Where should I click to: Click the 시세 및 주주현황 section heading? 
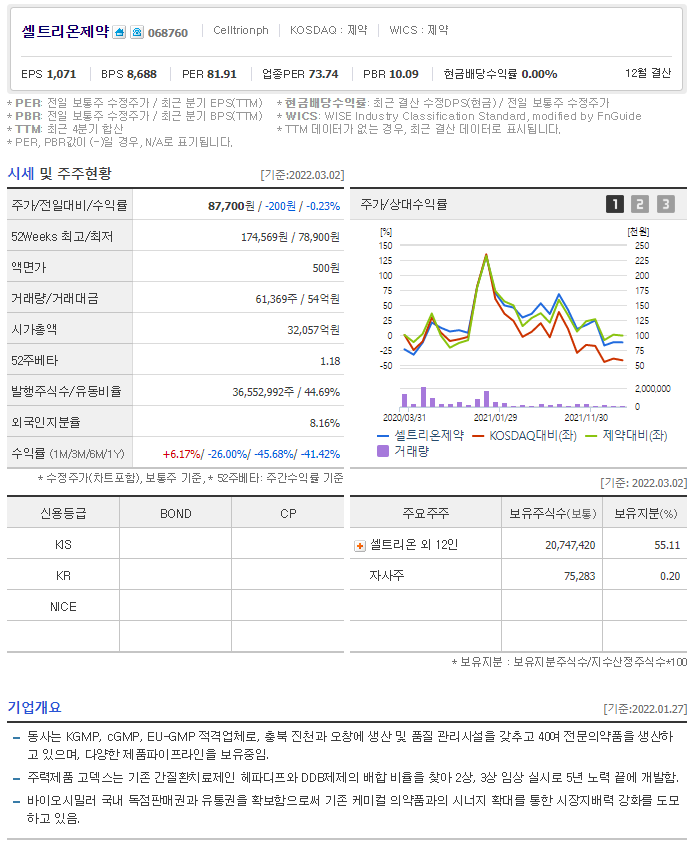click(x=59, y=174)
